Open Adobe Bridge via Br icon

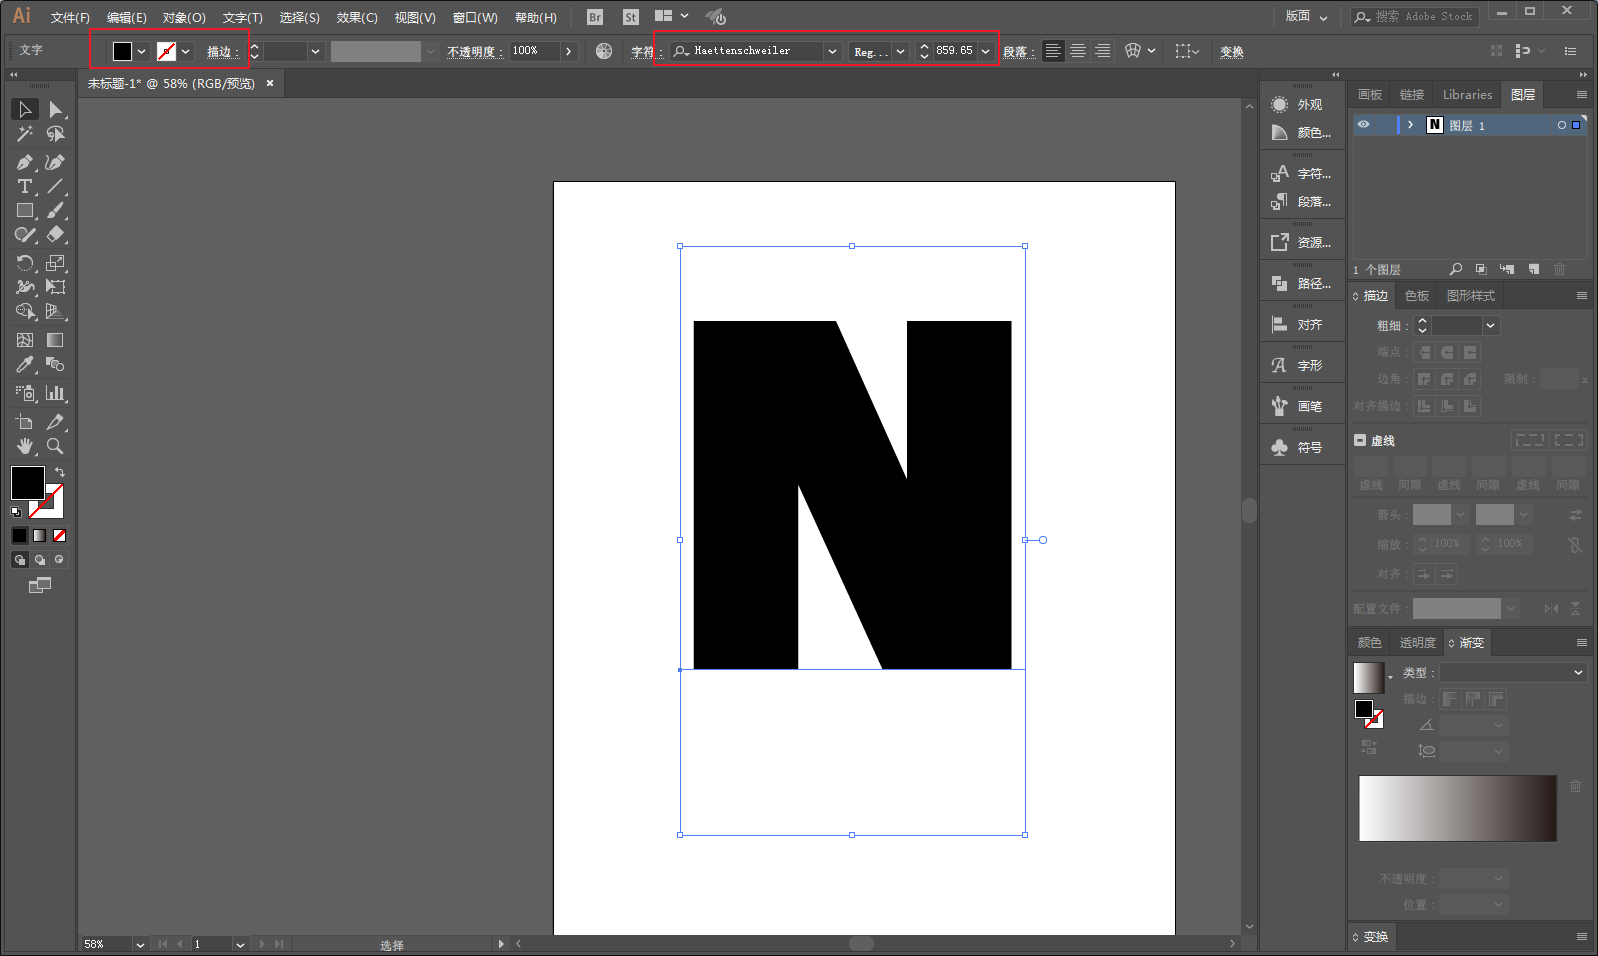pos(595,17)
